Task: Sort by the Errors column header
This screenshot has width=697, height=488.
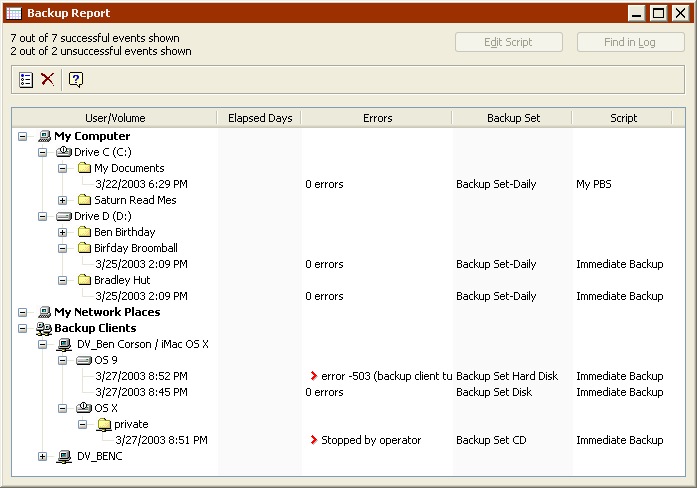Action: pos(377,118)
